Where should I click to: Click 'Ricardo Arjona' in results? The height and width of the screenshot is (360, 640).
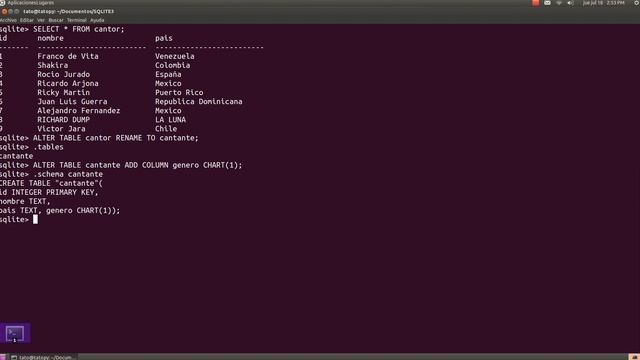[x=68, y=83]
